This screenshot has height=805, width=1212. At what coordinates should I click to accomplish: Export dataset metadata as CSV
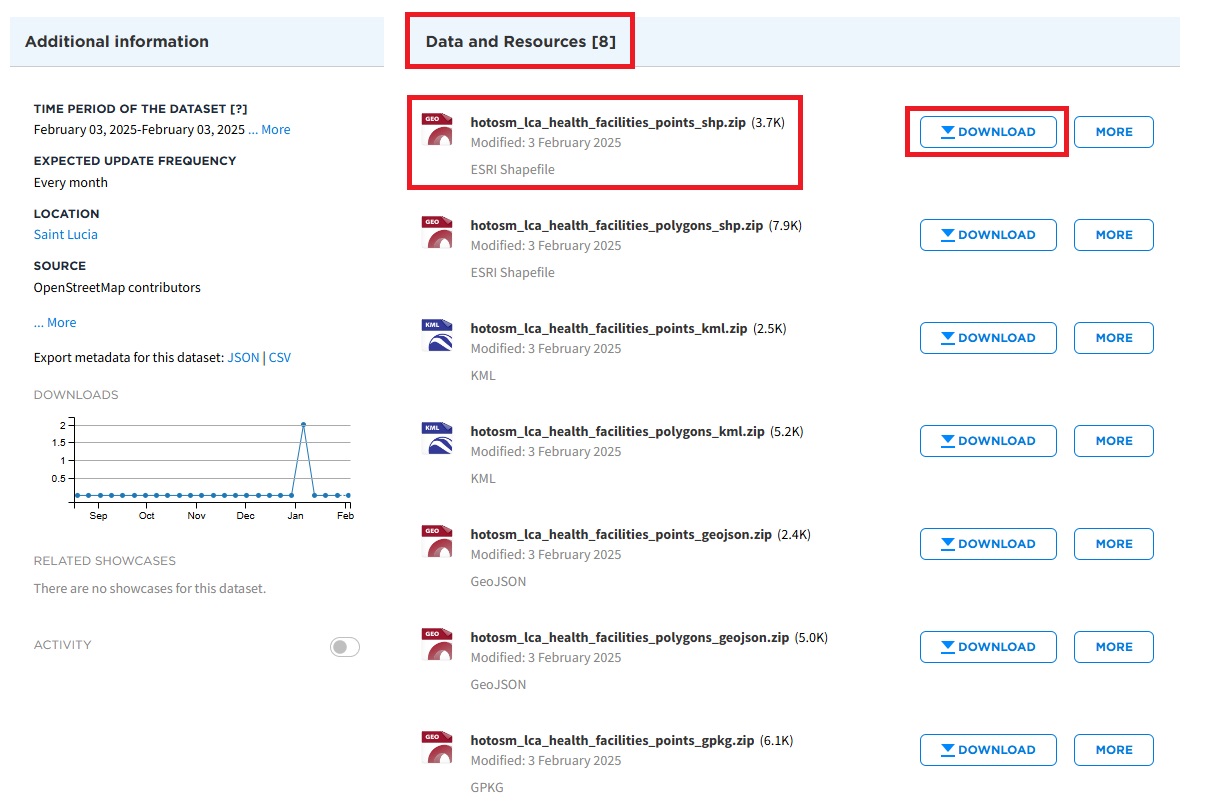[x=280, y=358]
